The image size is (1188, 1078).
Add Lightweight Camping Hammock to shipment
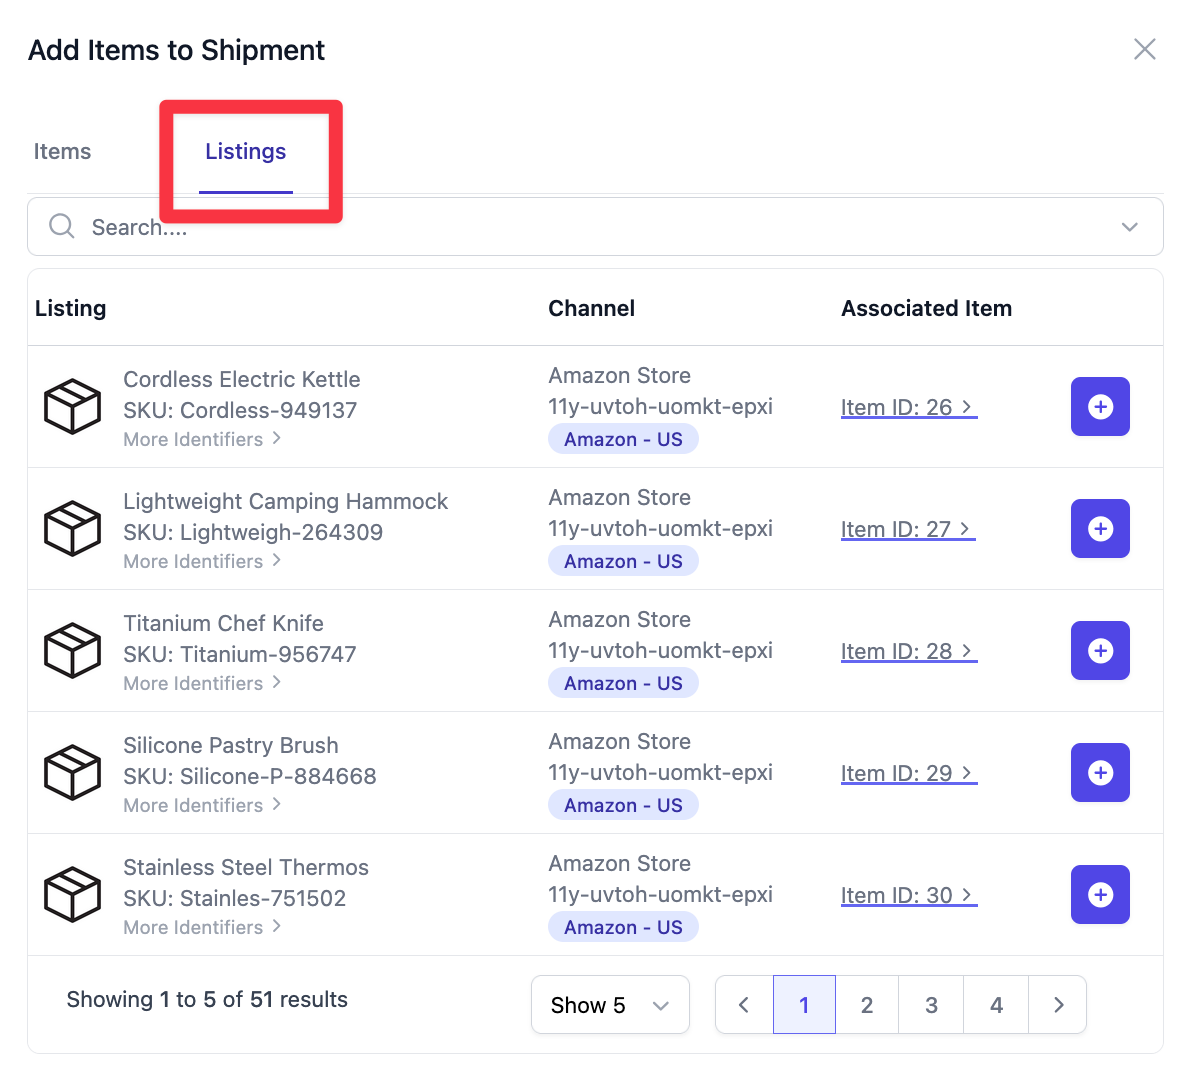click(1099, 529)
